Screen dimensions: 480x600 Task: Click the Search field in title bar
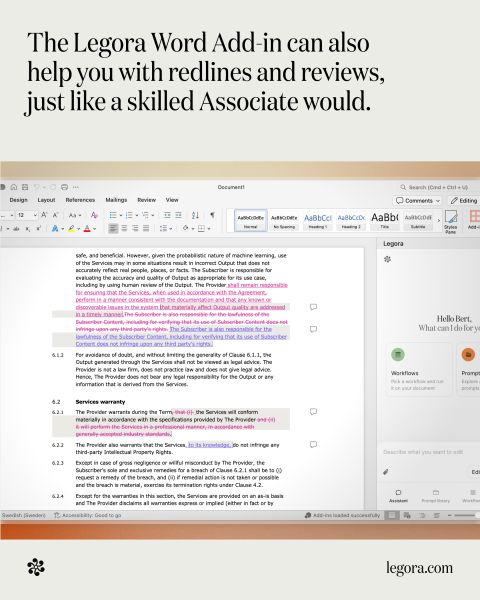click(x=434, y=187)
